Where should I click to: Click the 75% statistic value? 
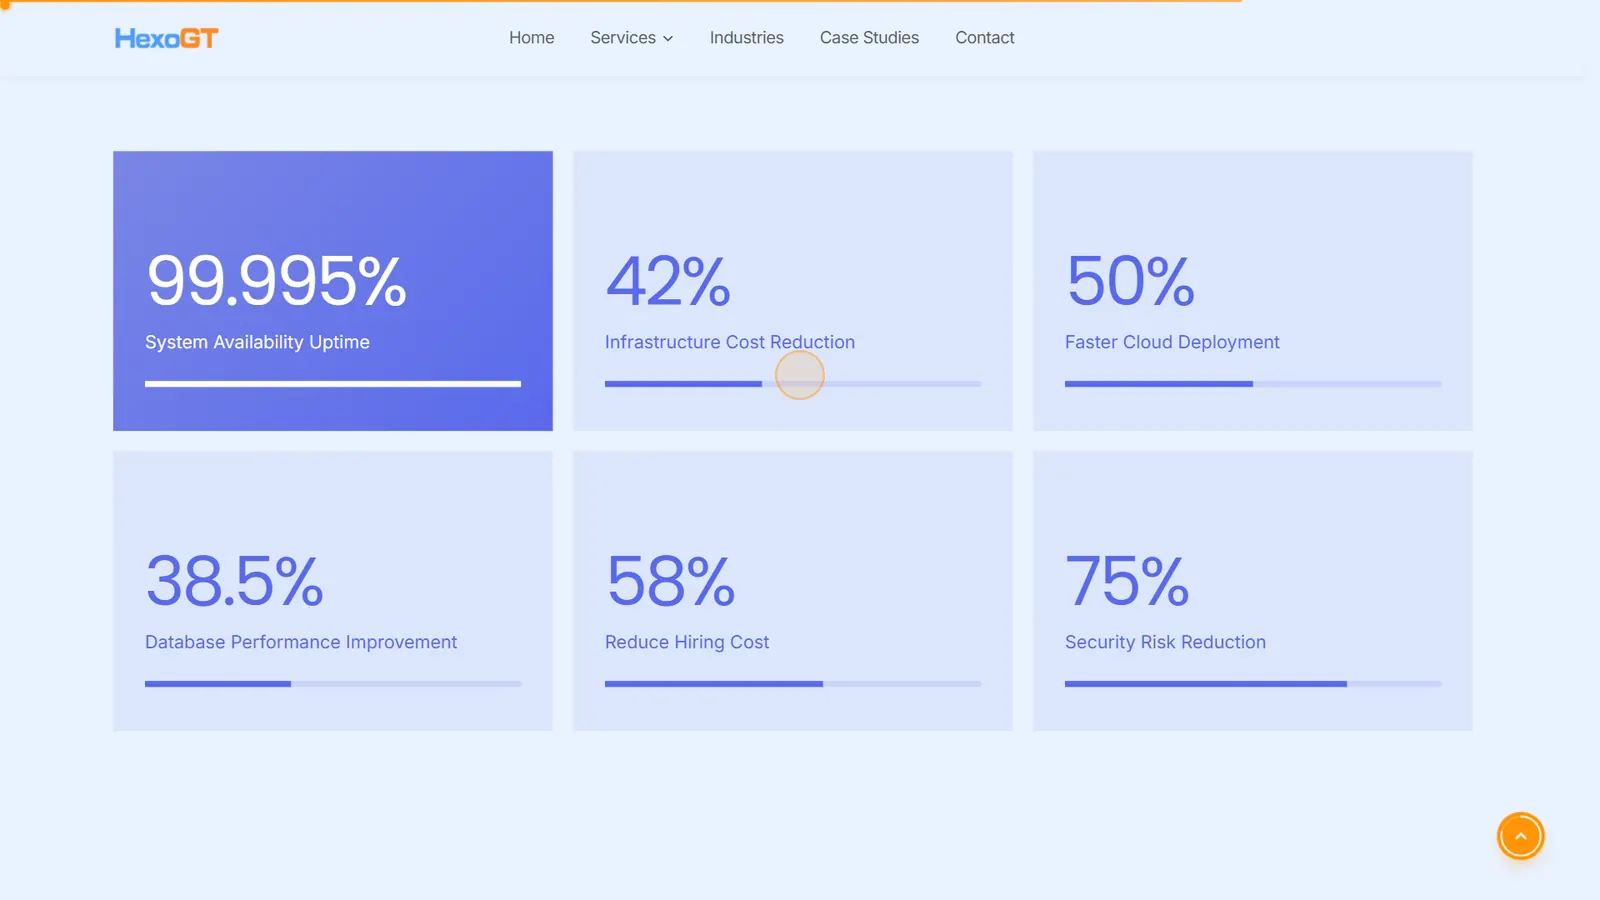1128,581
